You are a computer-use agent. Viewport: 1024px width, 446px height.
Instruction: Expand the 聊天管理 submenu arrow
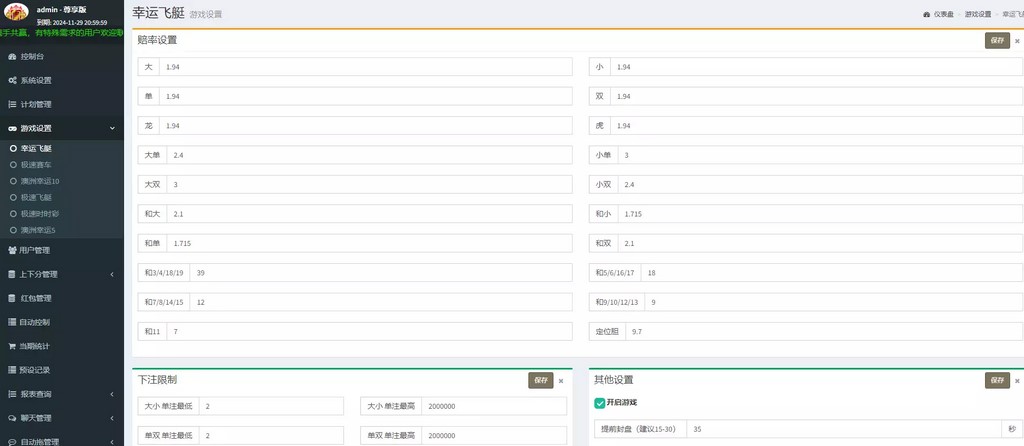tap(112, 418)
